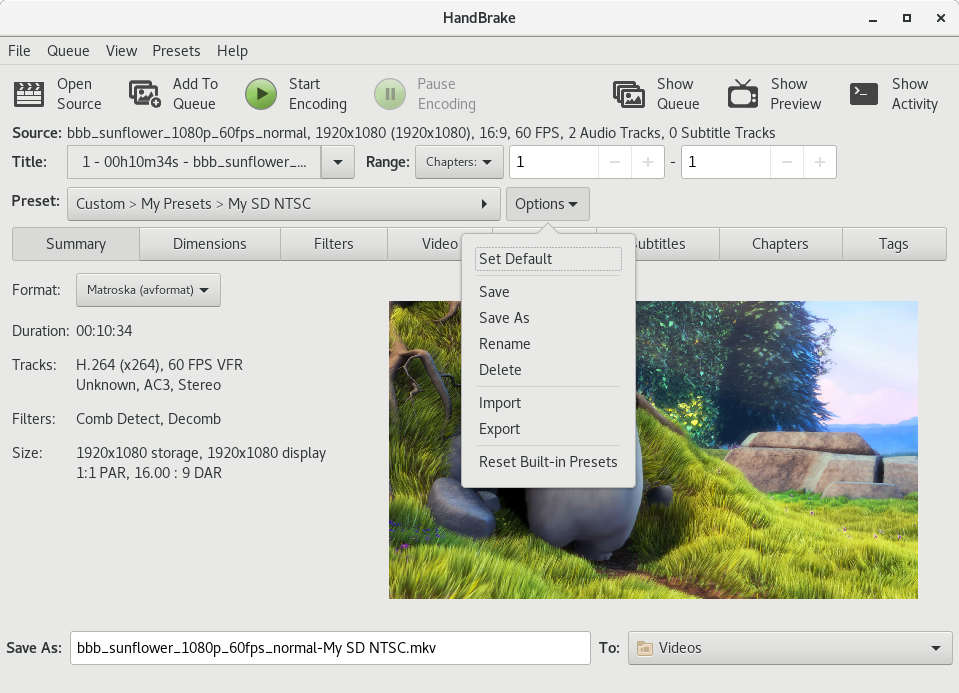
Task: Increase the end chapter value
Action: coord(820,162)
